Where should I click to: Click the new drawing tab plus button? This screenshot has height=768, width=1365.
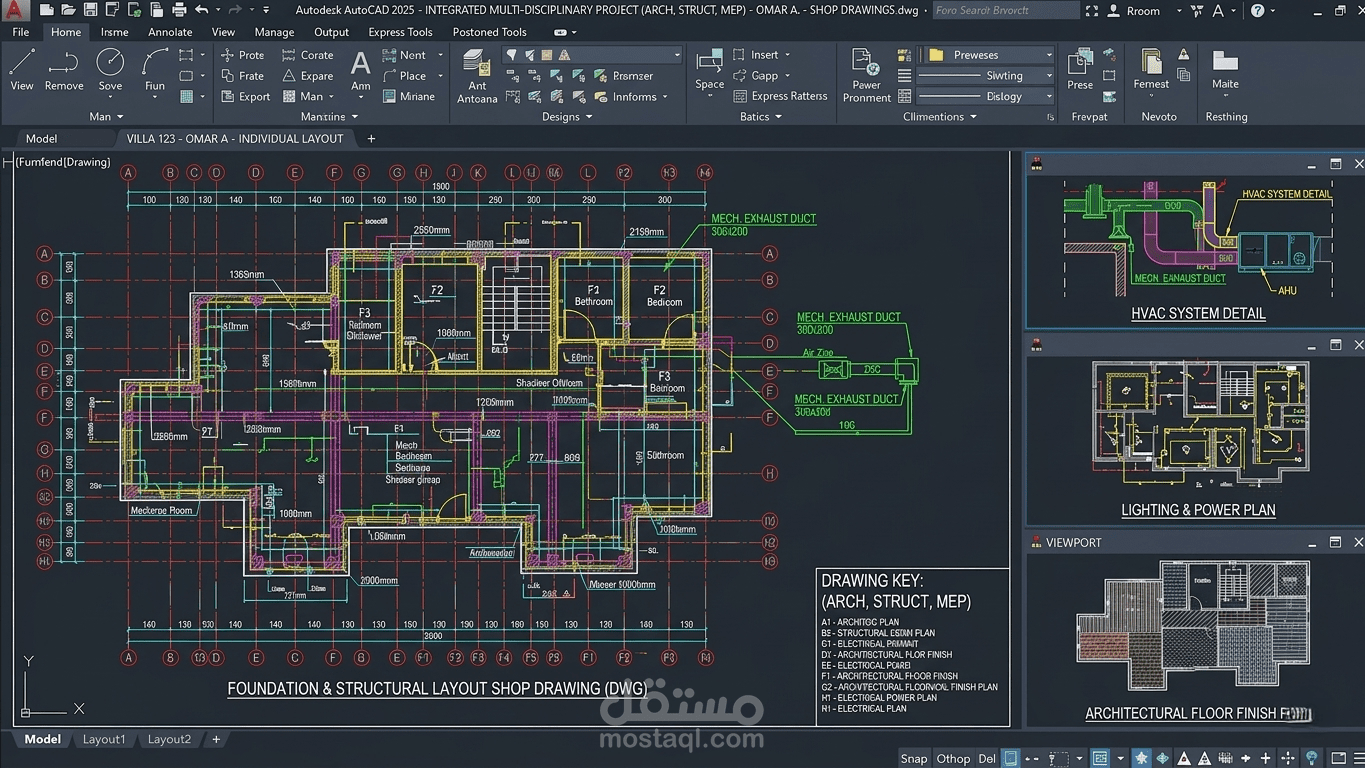click(371, 139)
